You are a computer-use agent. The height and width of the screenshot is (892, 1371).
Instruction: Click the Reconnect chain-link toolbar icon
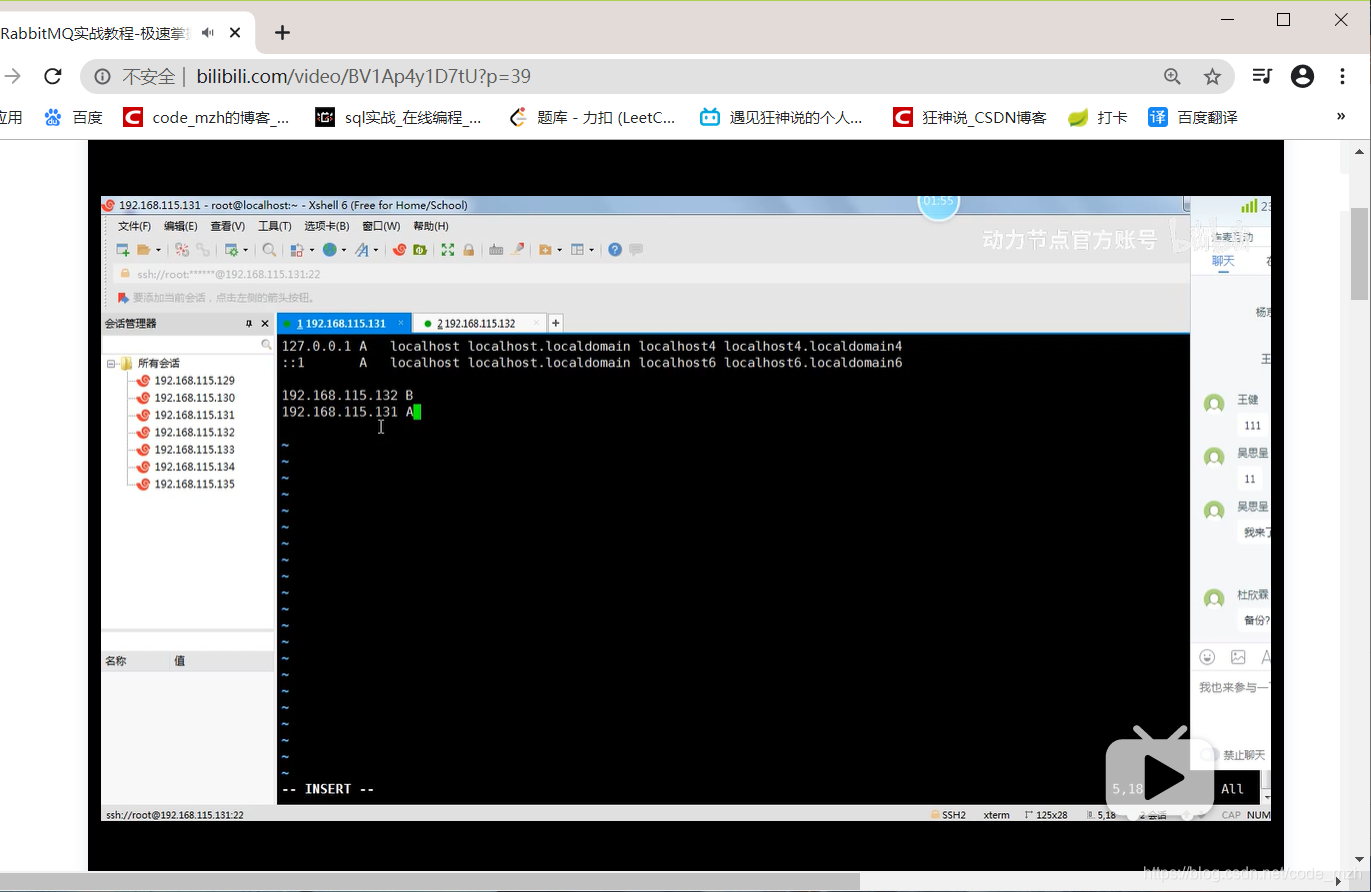(x=203, y=250)
